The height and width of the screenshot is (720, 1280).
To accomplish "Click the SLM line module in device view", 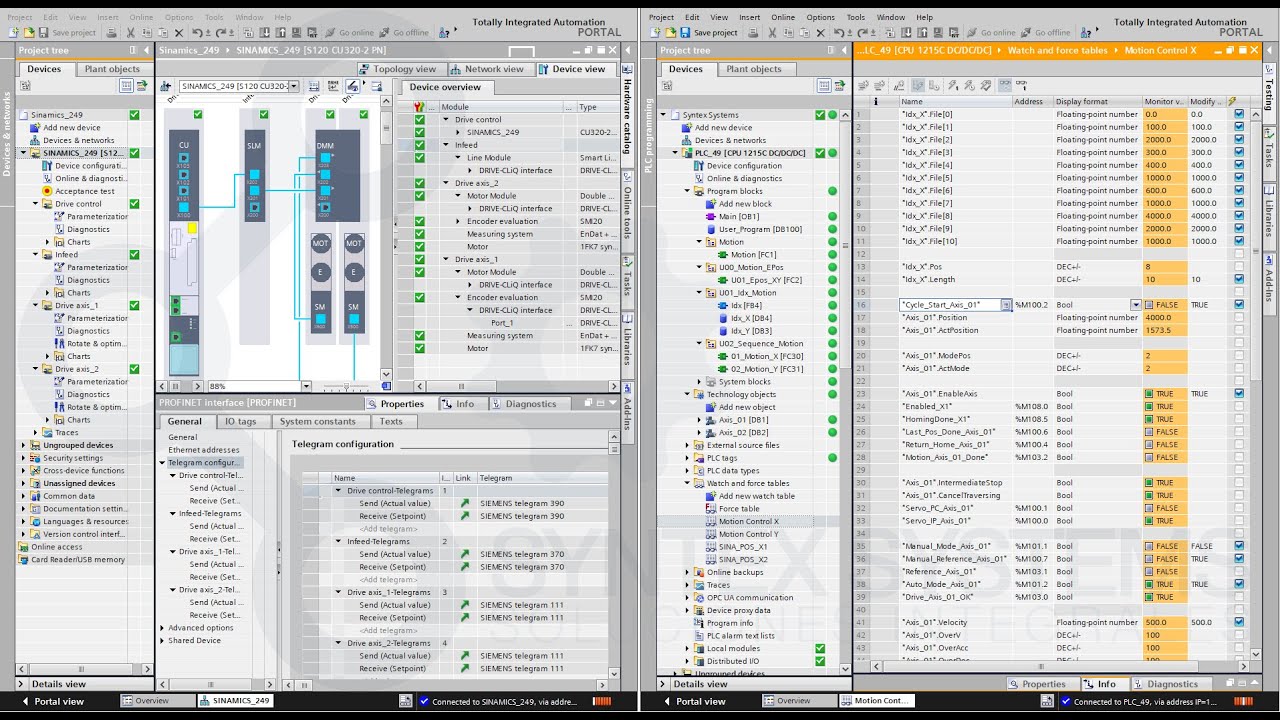I will click(254, 175).
